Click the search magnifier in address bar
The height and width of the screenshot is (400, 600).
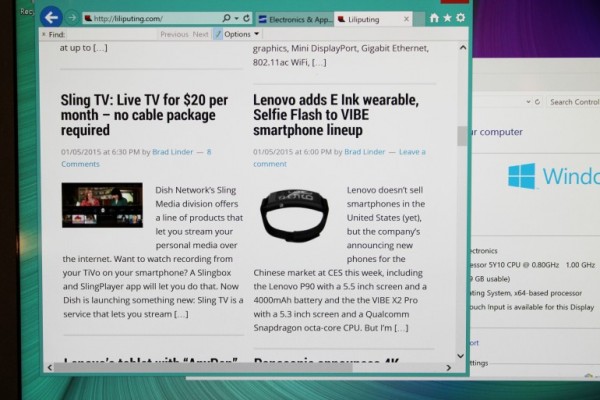click(x=227, y=18)
